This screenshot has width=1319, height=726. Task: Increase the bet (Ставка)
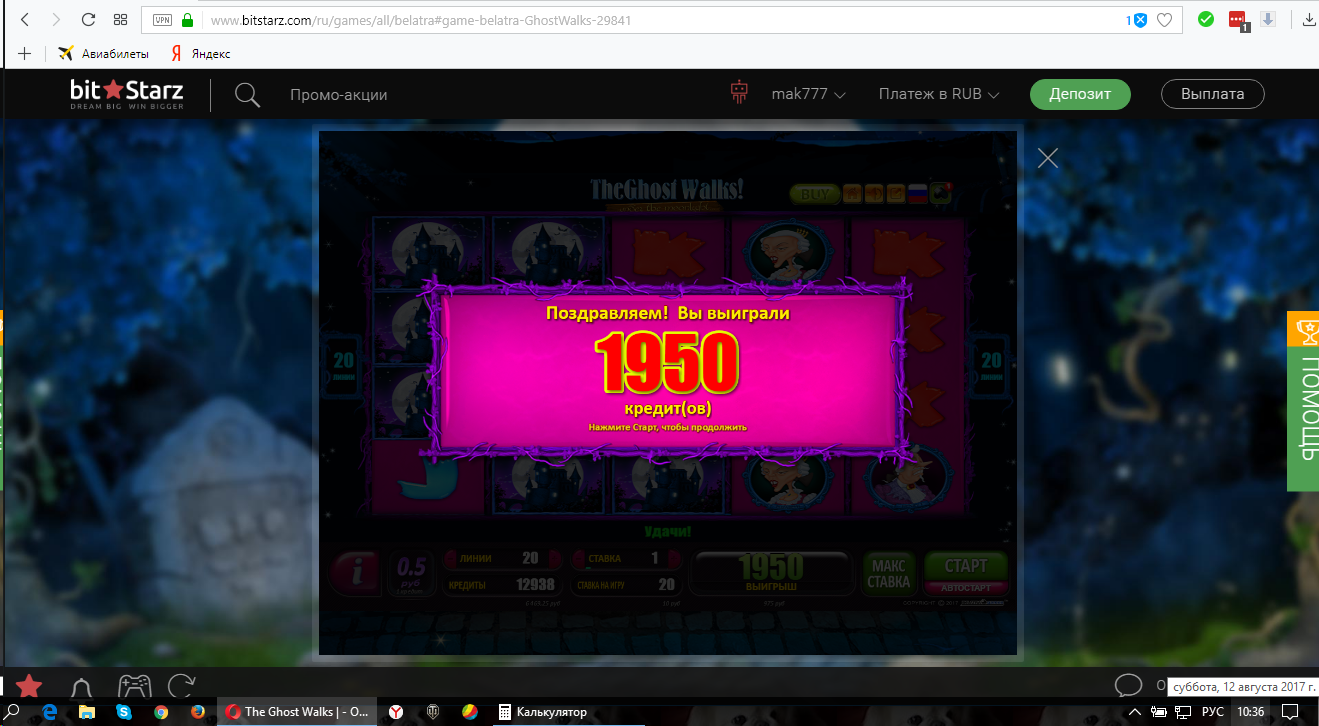[673, 559]
